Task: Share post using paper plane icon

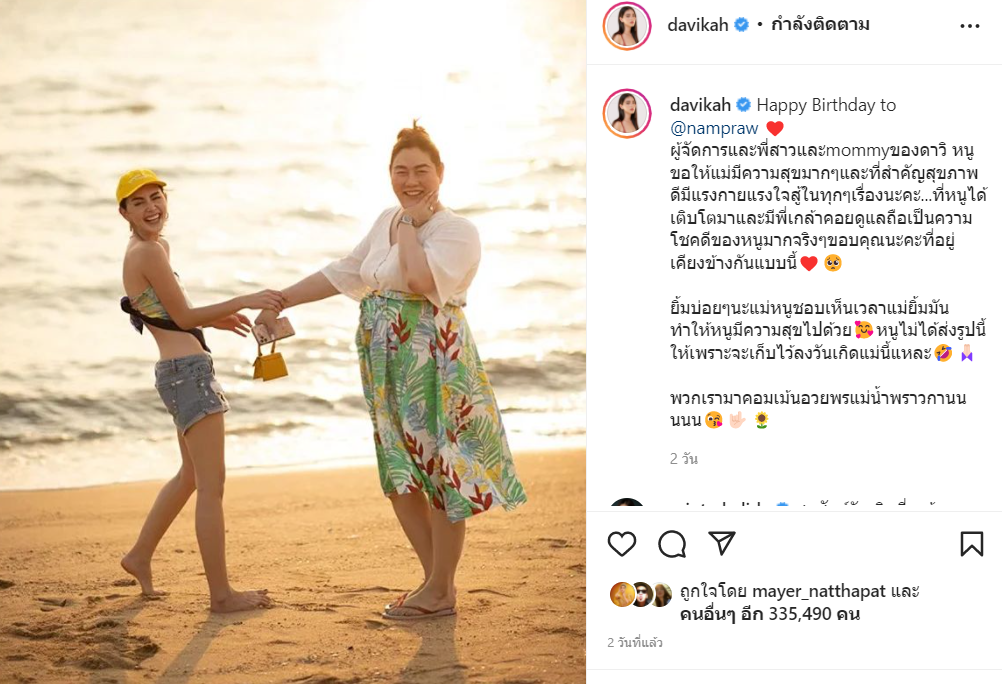Action: click(722, 543)
